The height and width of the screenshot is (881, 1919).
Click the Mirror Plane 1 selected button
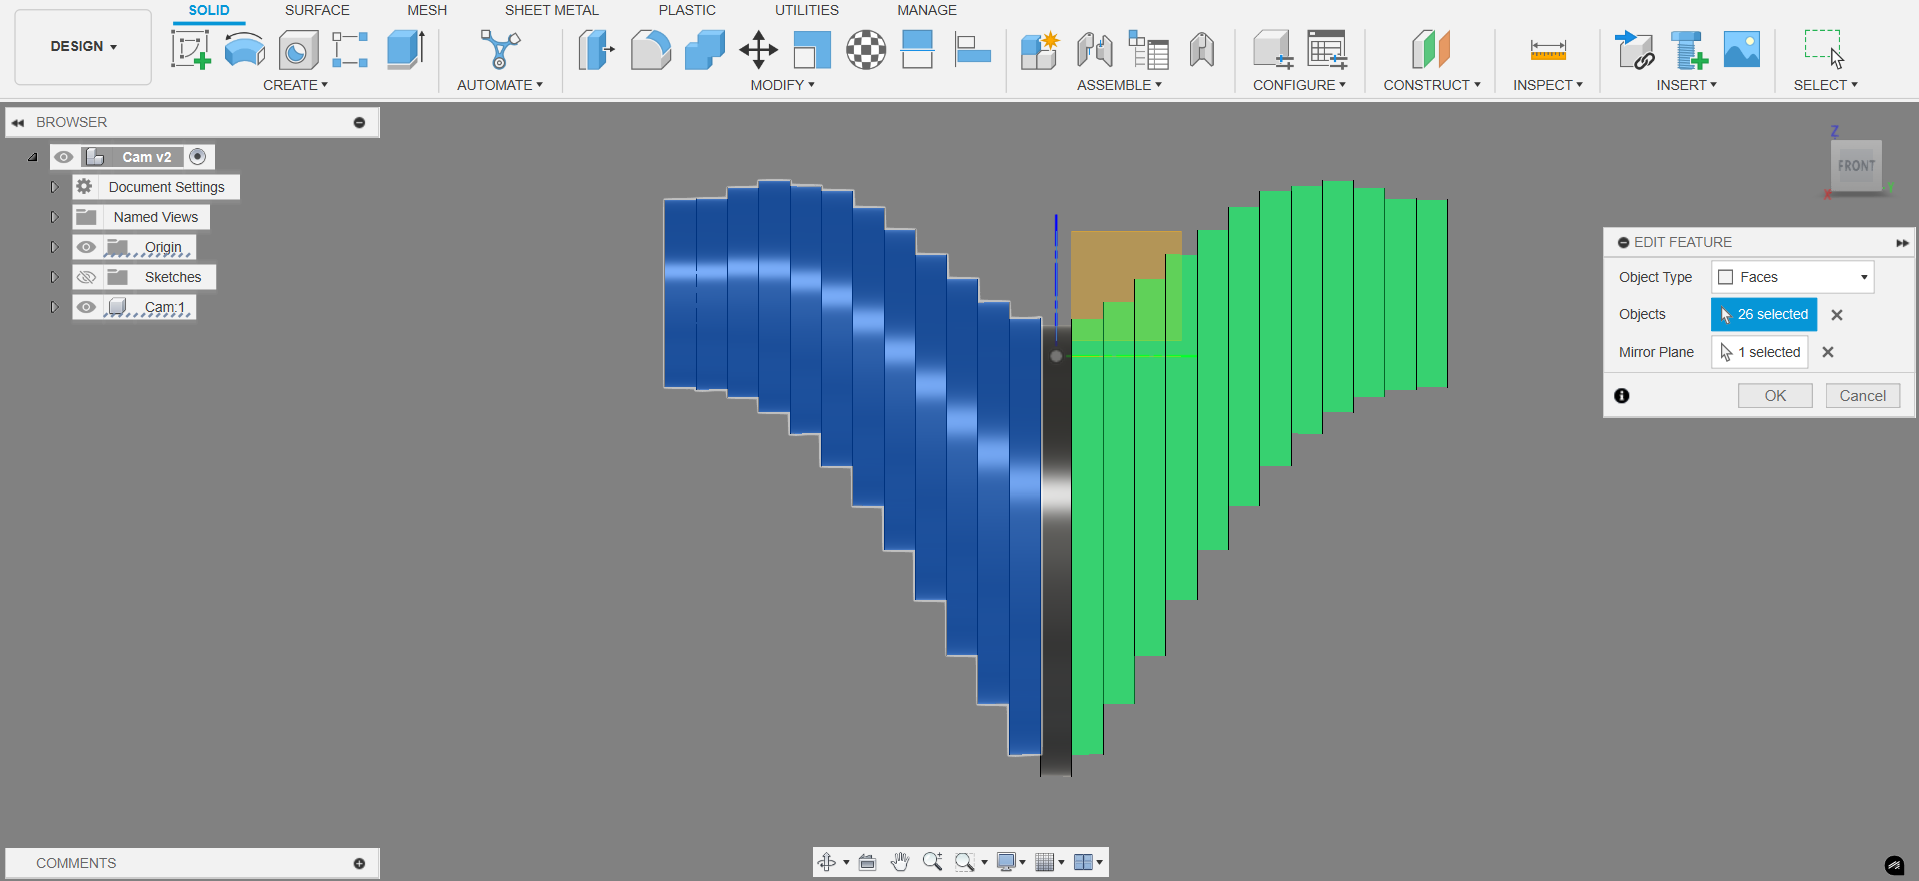tap(1760, 352)
